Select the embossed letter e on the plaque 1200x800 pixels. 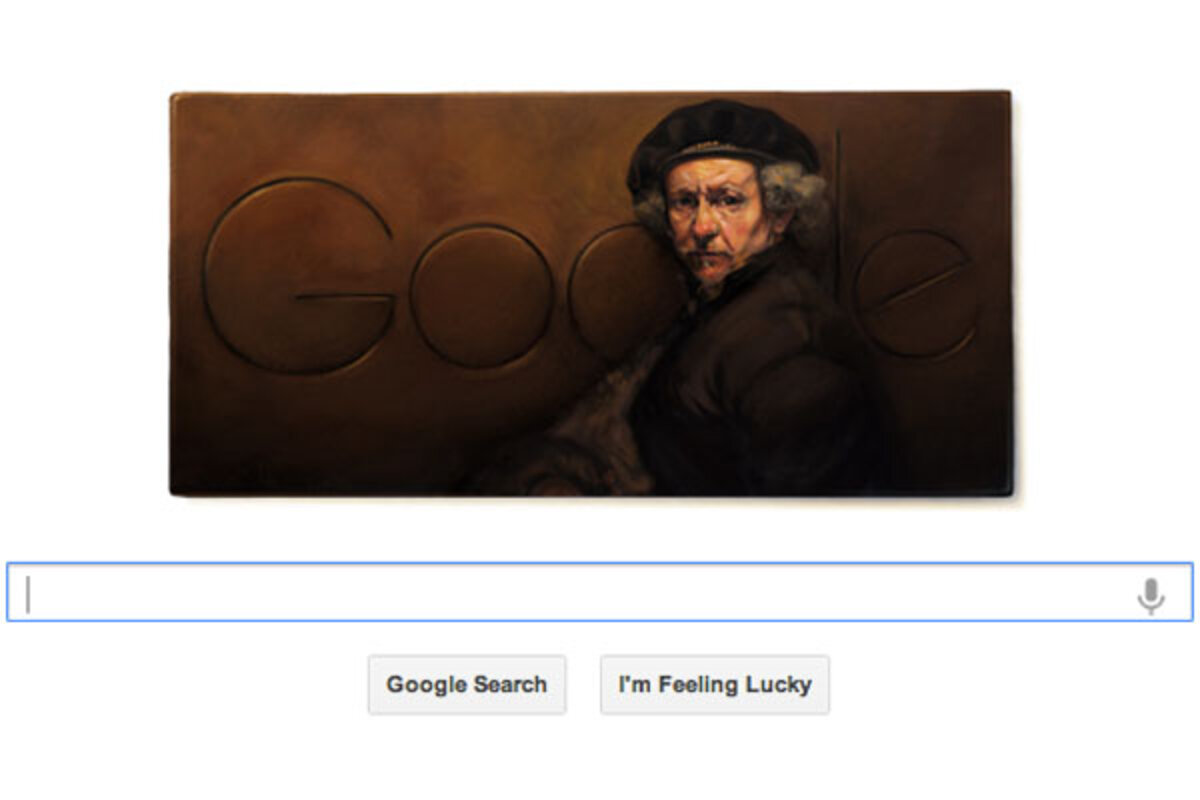tap(915, 295)
